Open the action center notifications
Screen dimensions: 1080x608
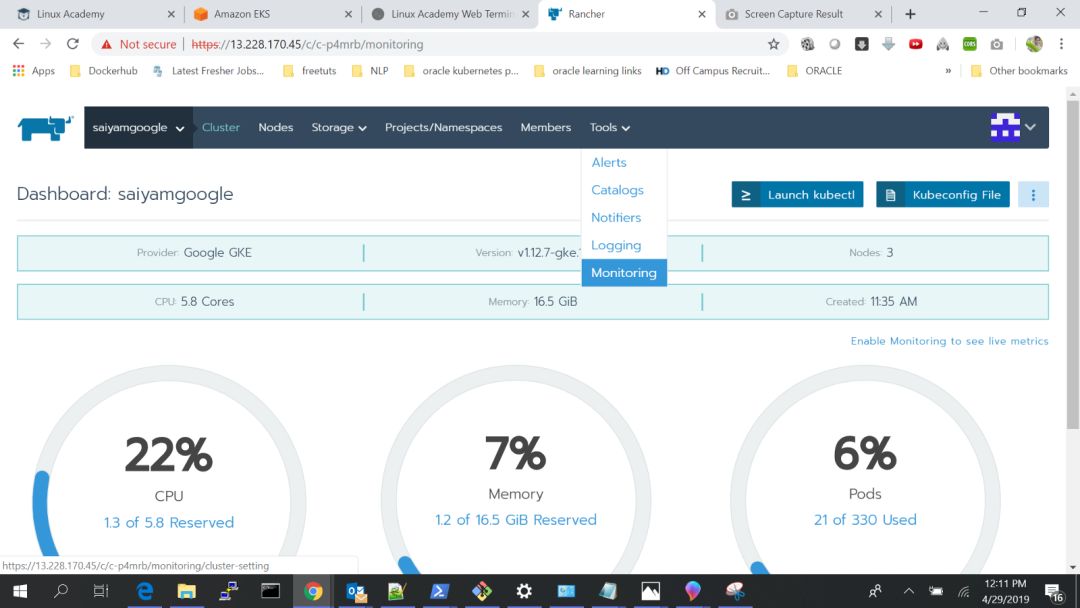pyautogui.click(x=1053, y=591)
